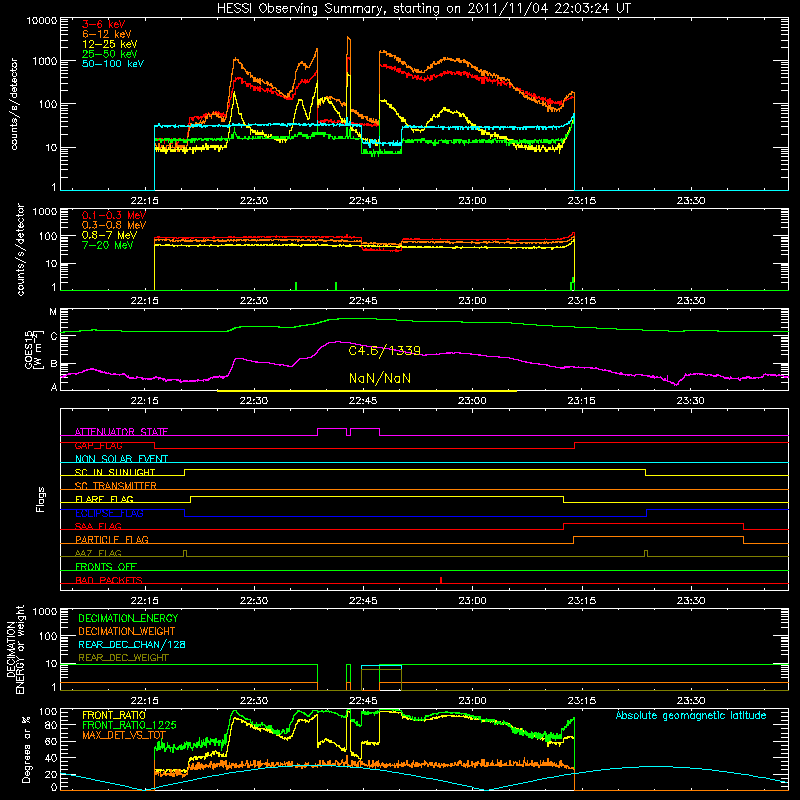Viewport: 800px width, 800px height.
Task: Click the SC_IN_SUNLIGHT flag label
Action: (115, 472)
